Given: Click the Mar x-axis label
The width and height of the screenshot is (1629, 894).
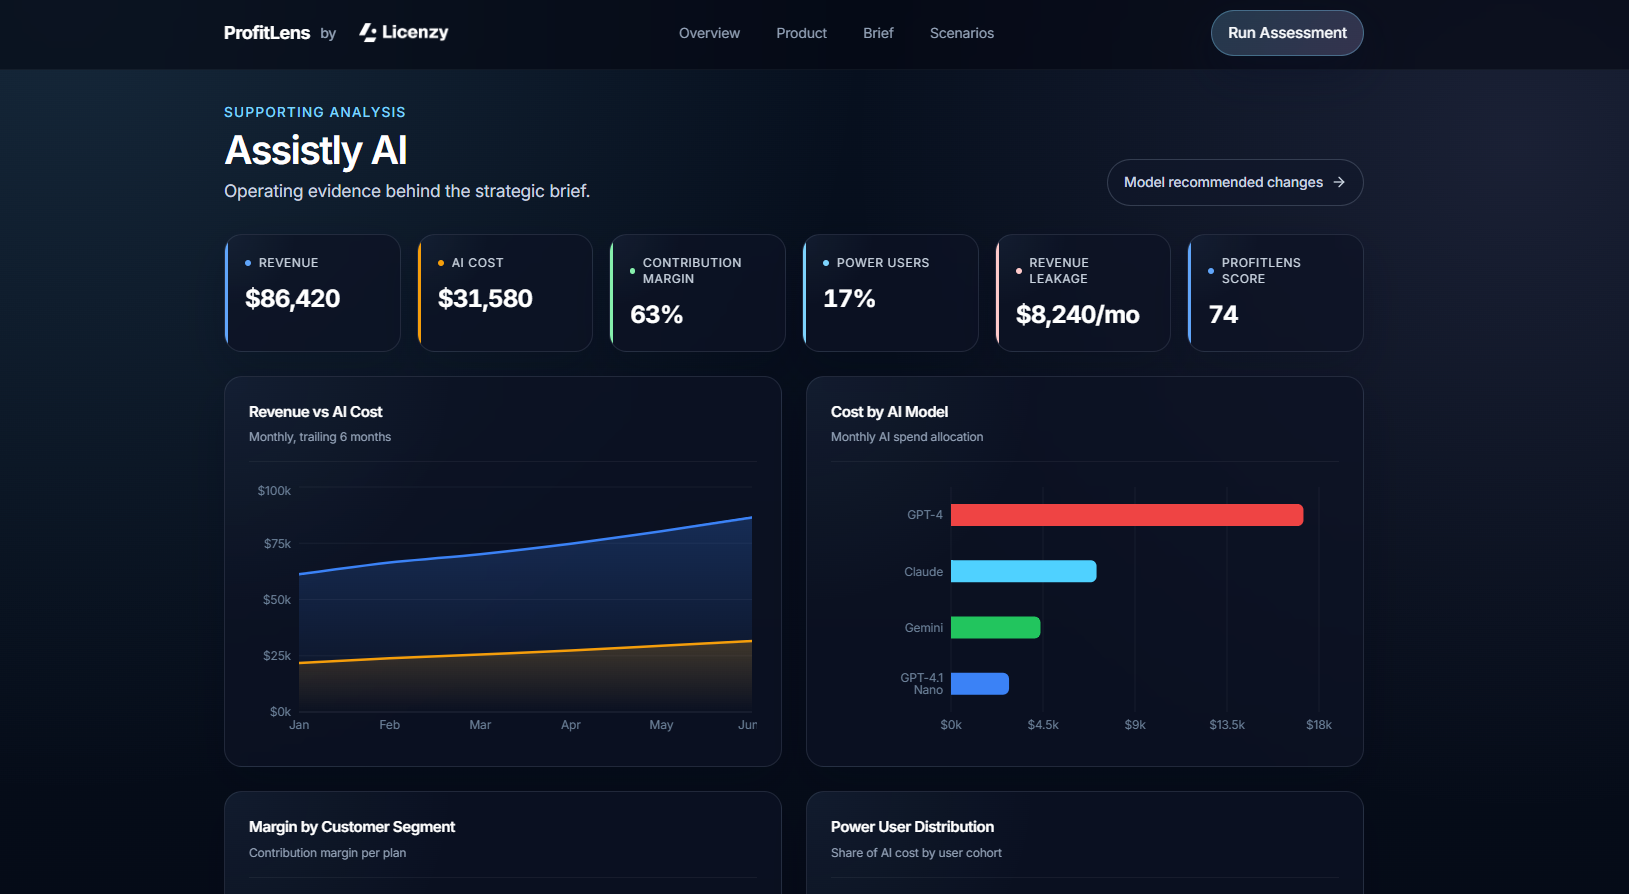Looking at the screenshot, I should click(x=480, y=725).
